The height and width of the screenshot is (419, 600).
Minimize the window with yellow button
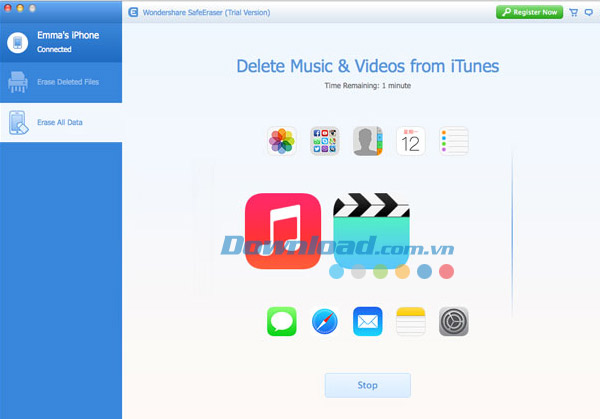click(x=20, y=8)
